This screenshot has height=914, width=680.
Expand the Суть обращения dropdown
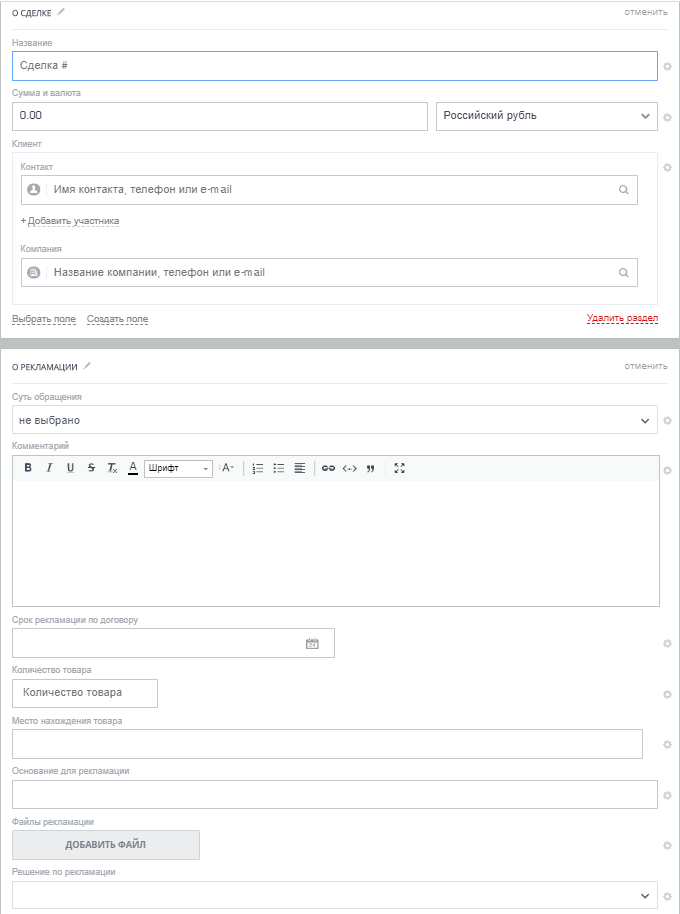click(335, 421)
